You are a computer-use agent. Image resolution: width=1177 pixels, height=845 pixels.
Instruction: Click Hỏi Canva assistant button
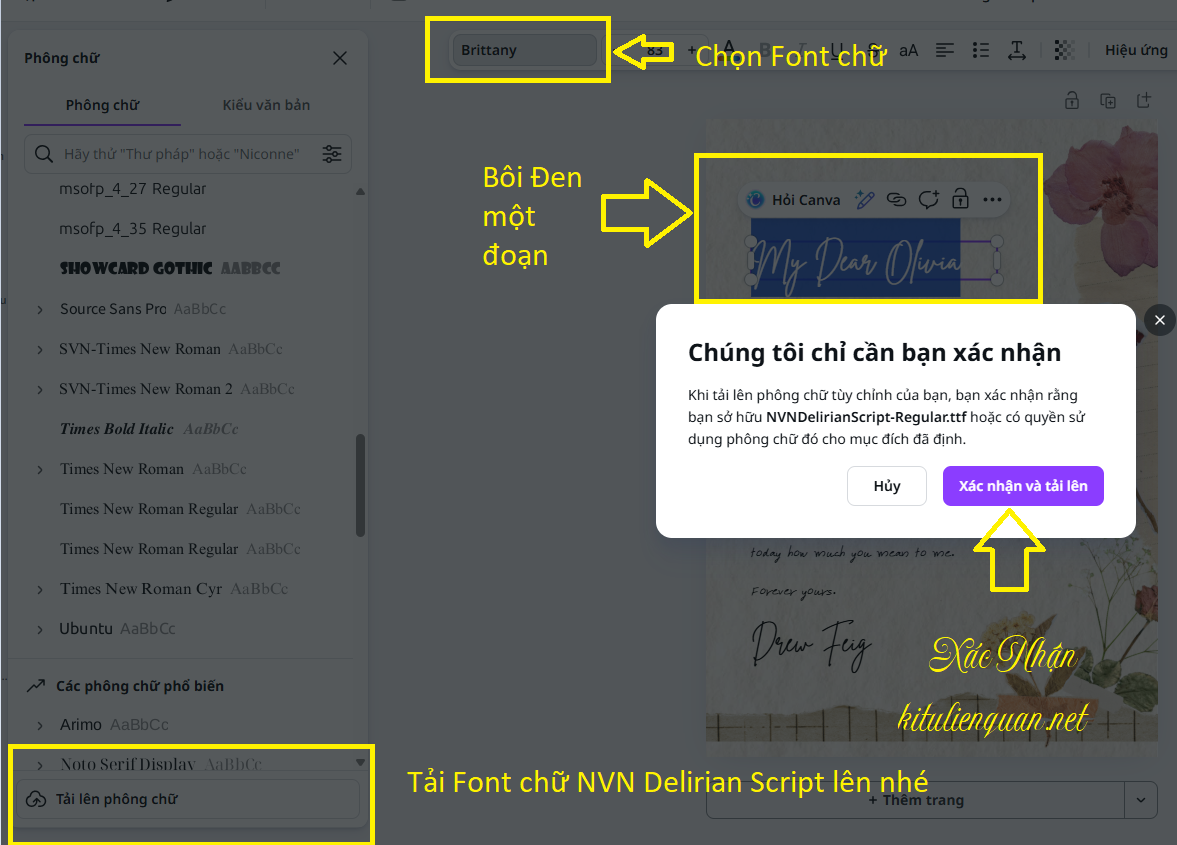pyautogui.click(x=794, y=200)
